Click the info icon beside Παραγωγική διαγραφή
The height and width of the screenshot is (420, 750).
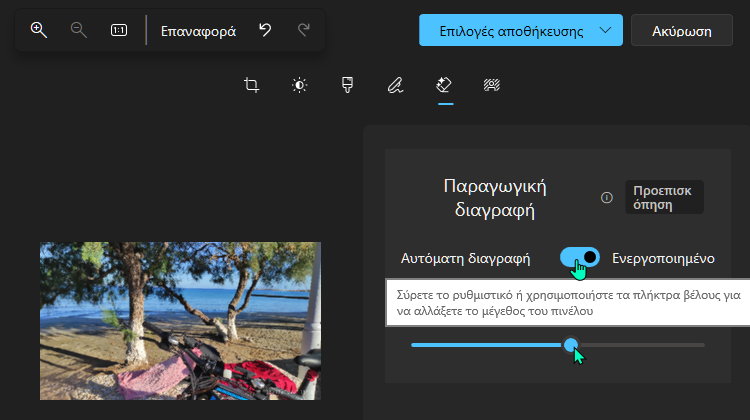tap(606, 198)
